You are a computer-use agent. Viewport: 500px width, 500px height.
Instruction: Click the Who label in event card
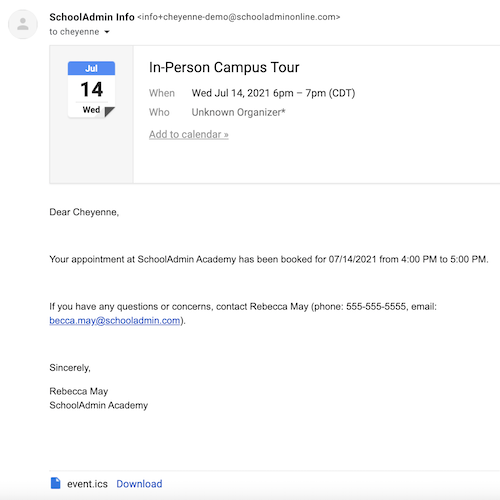click(159, 112)
